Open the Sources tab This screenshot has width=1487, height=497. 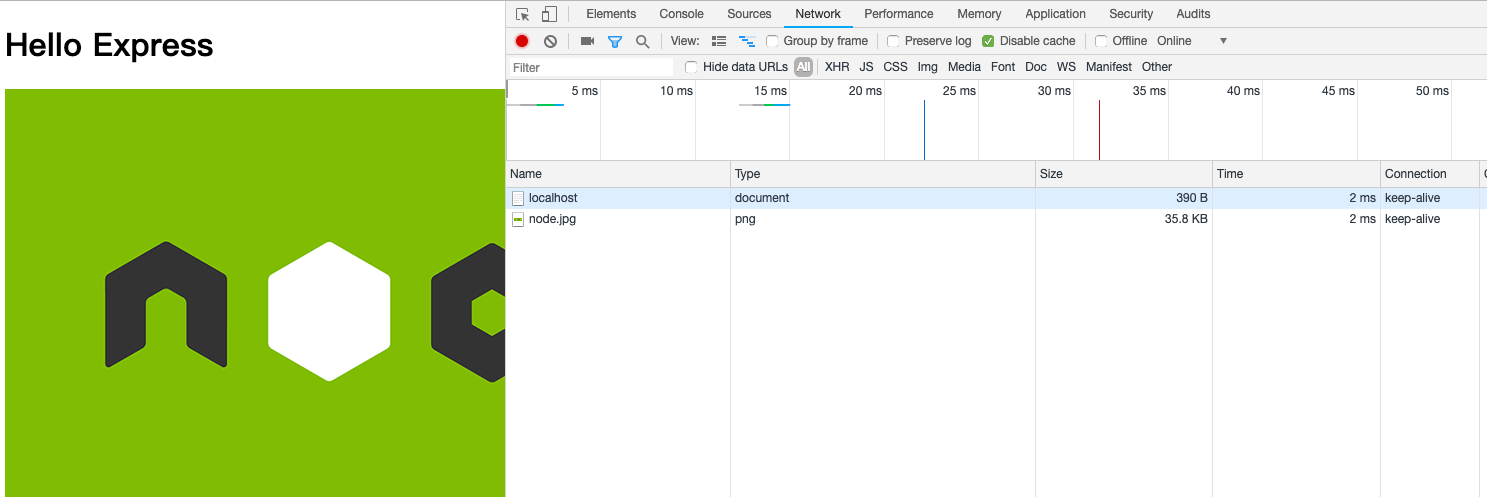pyautogui.click(x=749, y=14)
